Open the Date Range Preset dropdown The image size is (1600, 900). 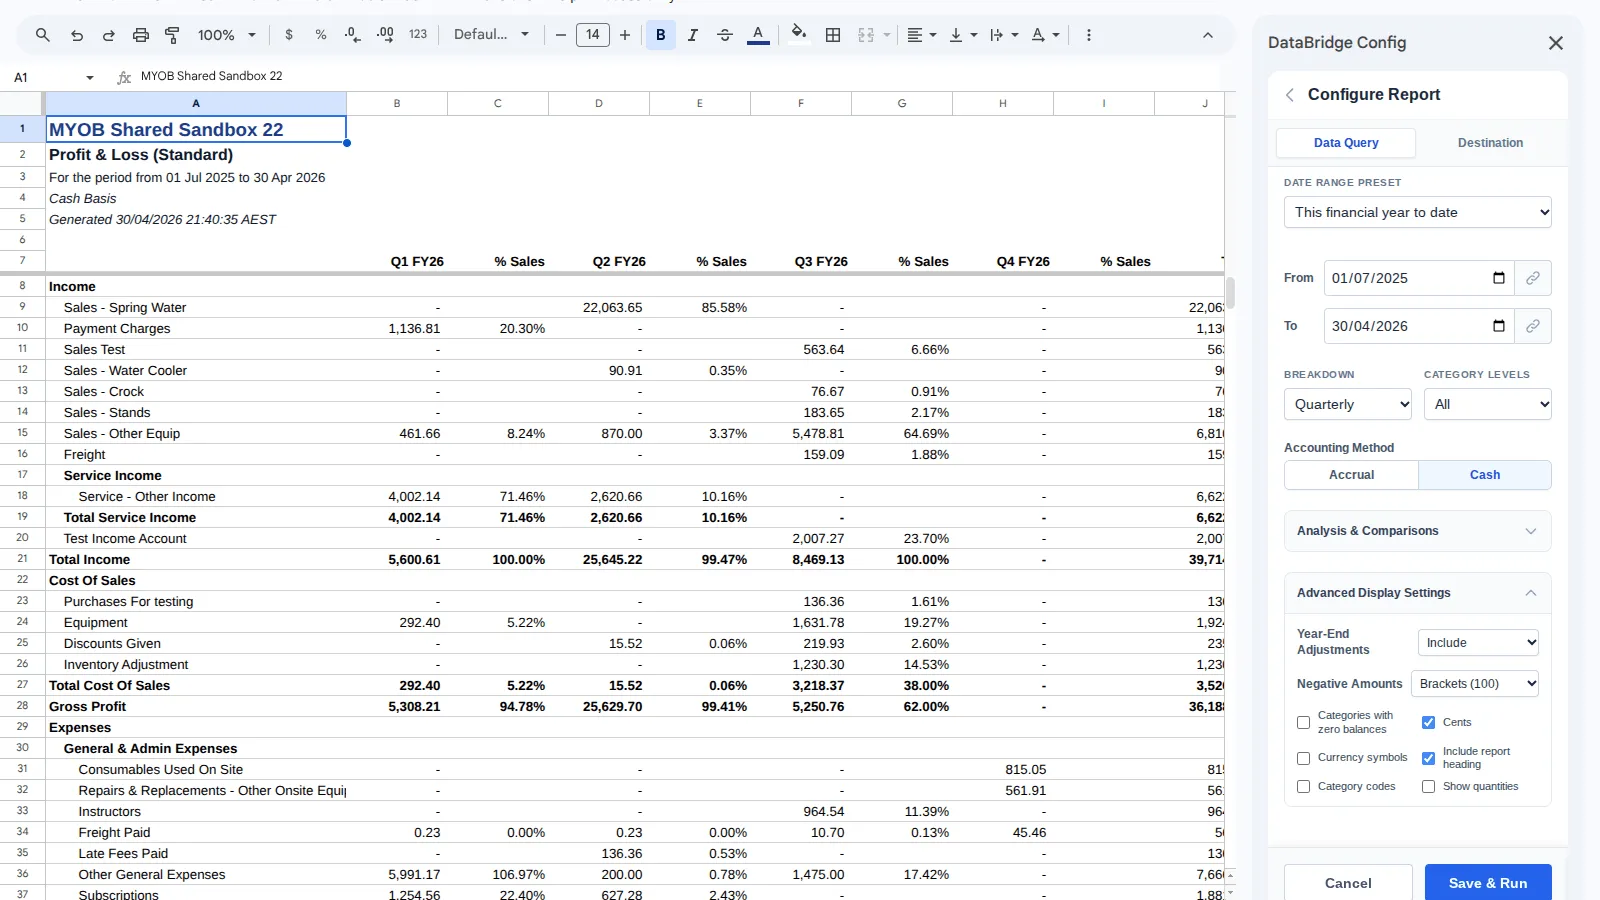tap(1418, 212)
